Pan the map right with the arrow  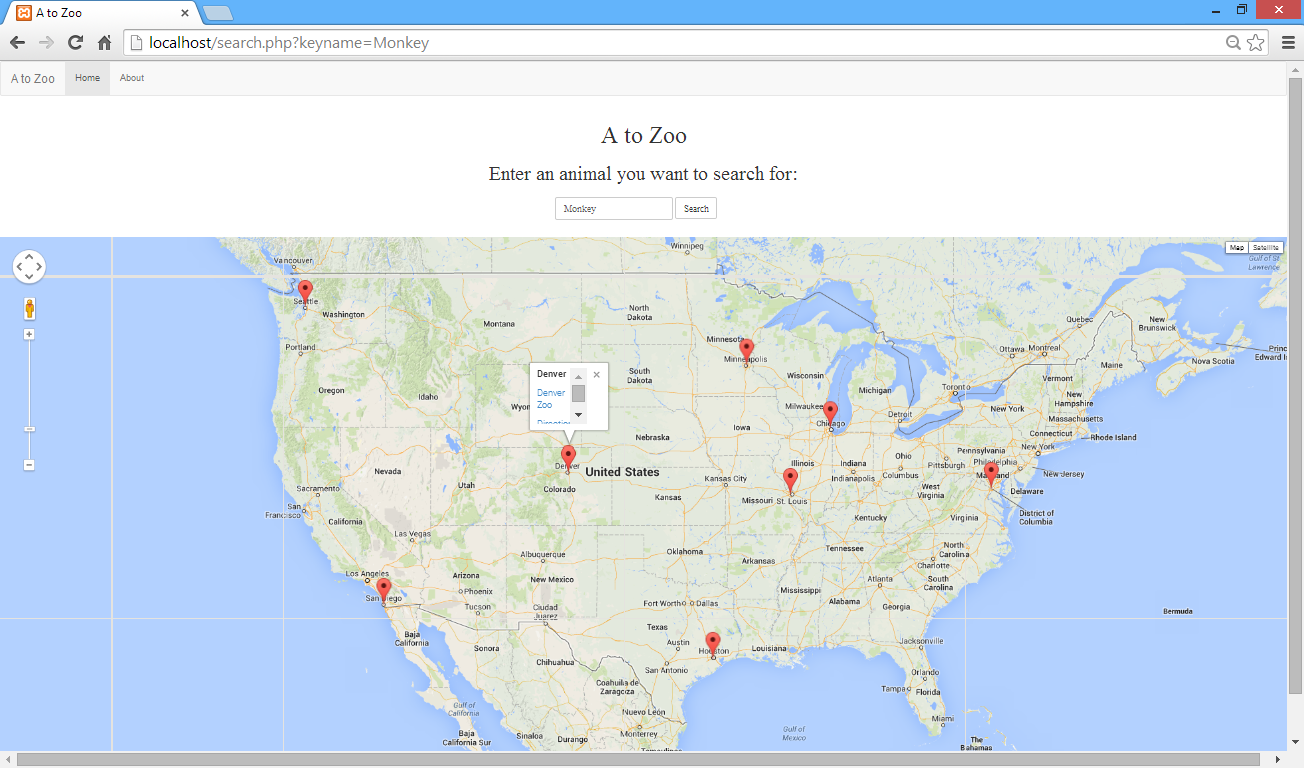(x=40, y=267)
